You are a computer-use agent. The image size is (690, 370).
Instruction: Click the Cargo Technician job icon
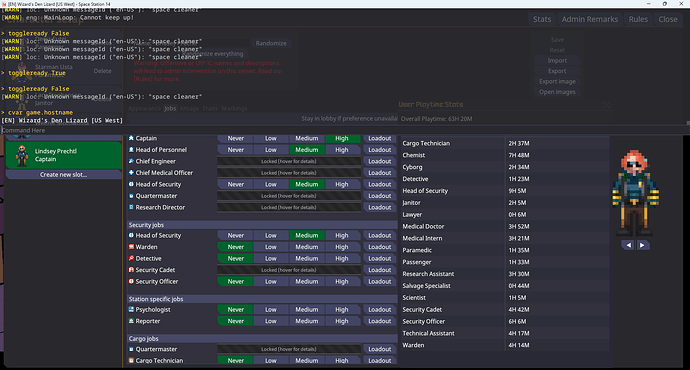click(x=131, y=360)
